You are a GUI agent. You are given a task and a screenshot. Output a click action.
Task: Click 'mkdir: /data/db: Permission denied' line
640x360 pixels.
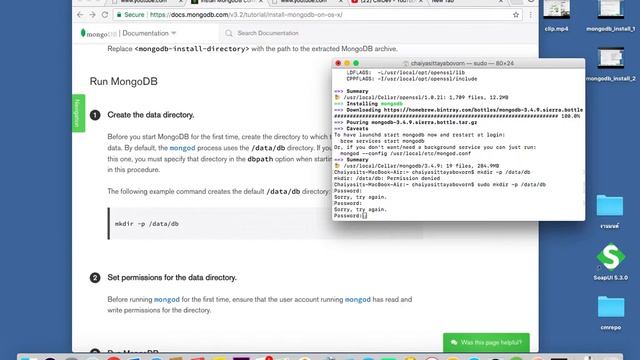pyautogui.click(x=387, y=178)
